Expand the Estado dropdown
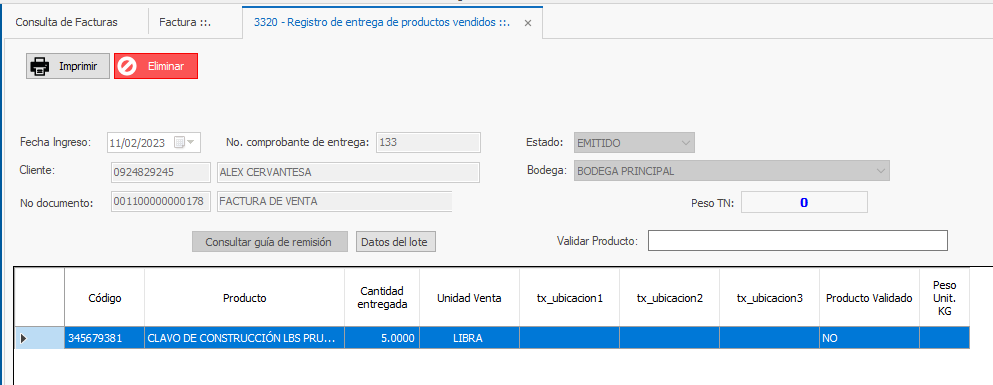 [x=686, y=143]
